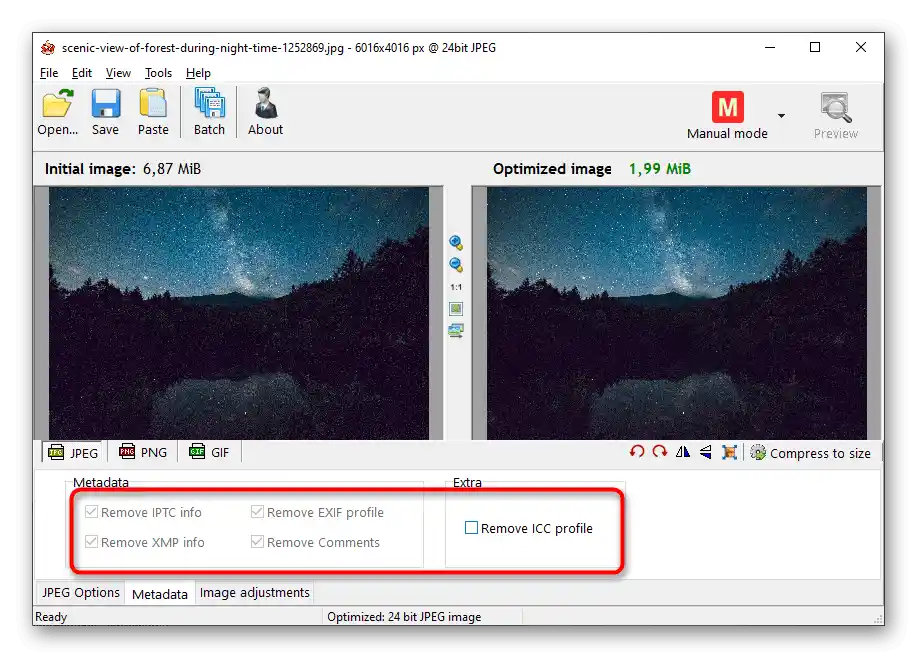This screenshot has height=658, width=917.
Task: Select the Metadata bottom tab
Action: [160, 594]
